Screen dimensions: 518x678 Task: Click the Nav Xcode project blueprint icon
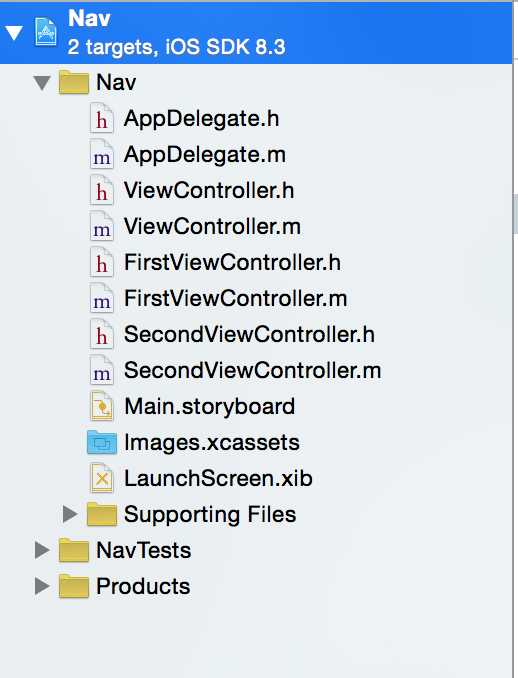pyautogui.click(x=45, y=32)
